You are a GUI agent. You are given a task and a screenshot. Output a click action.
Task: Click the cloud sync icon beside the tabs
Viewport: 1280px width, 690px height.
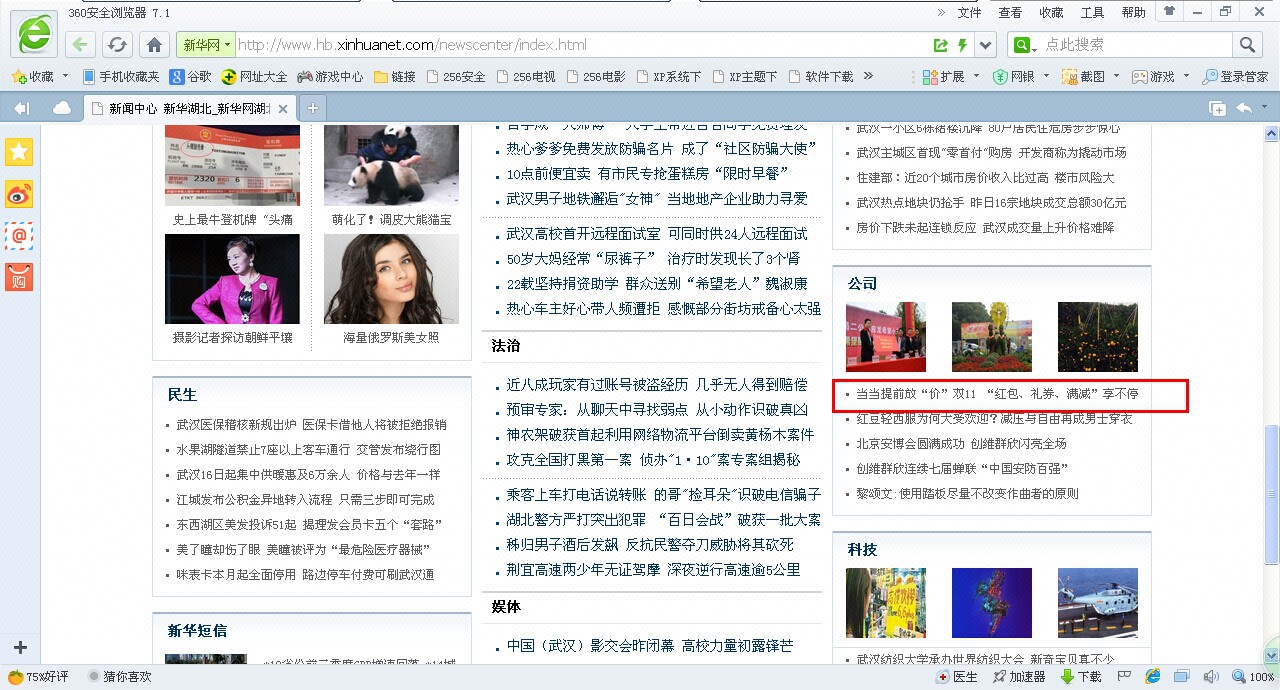point(62,108)
